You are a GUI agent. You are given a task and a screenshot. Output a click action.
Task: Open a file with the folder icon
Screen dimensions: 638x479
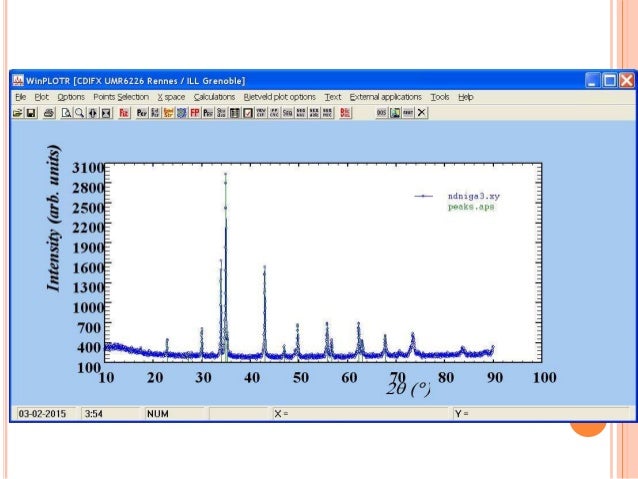click(x=17, y=113)
